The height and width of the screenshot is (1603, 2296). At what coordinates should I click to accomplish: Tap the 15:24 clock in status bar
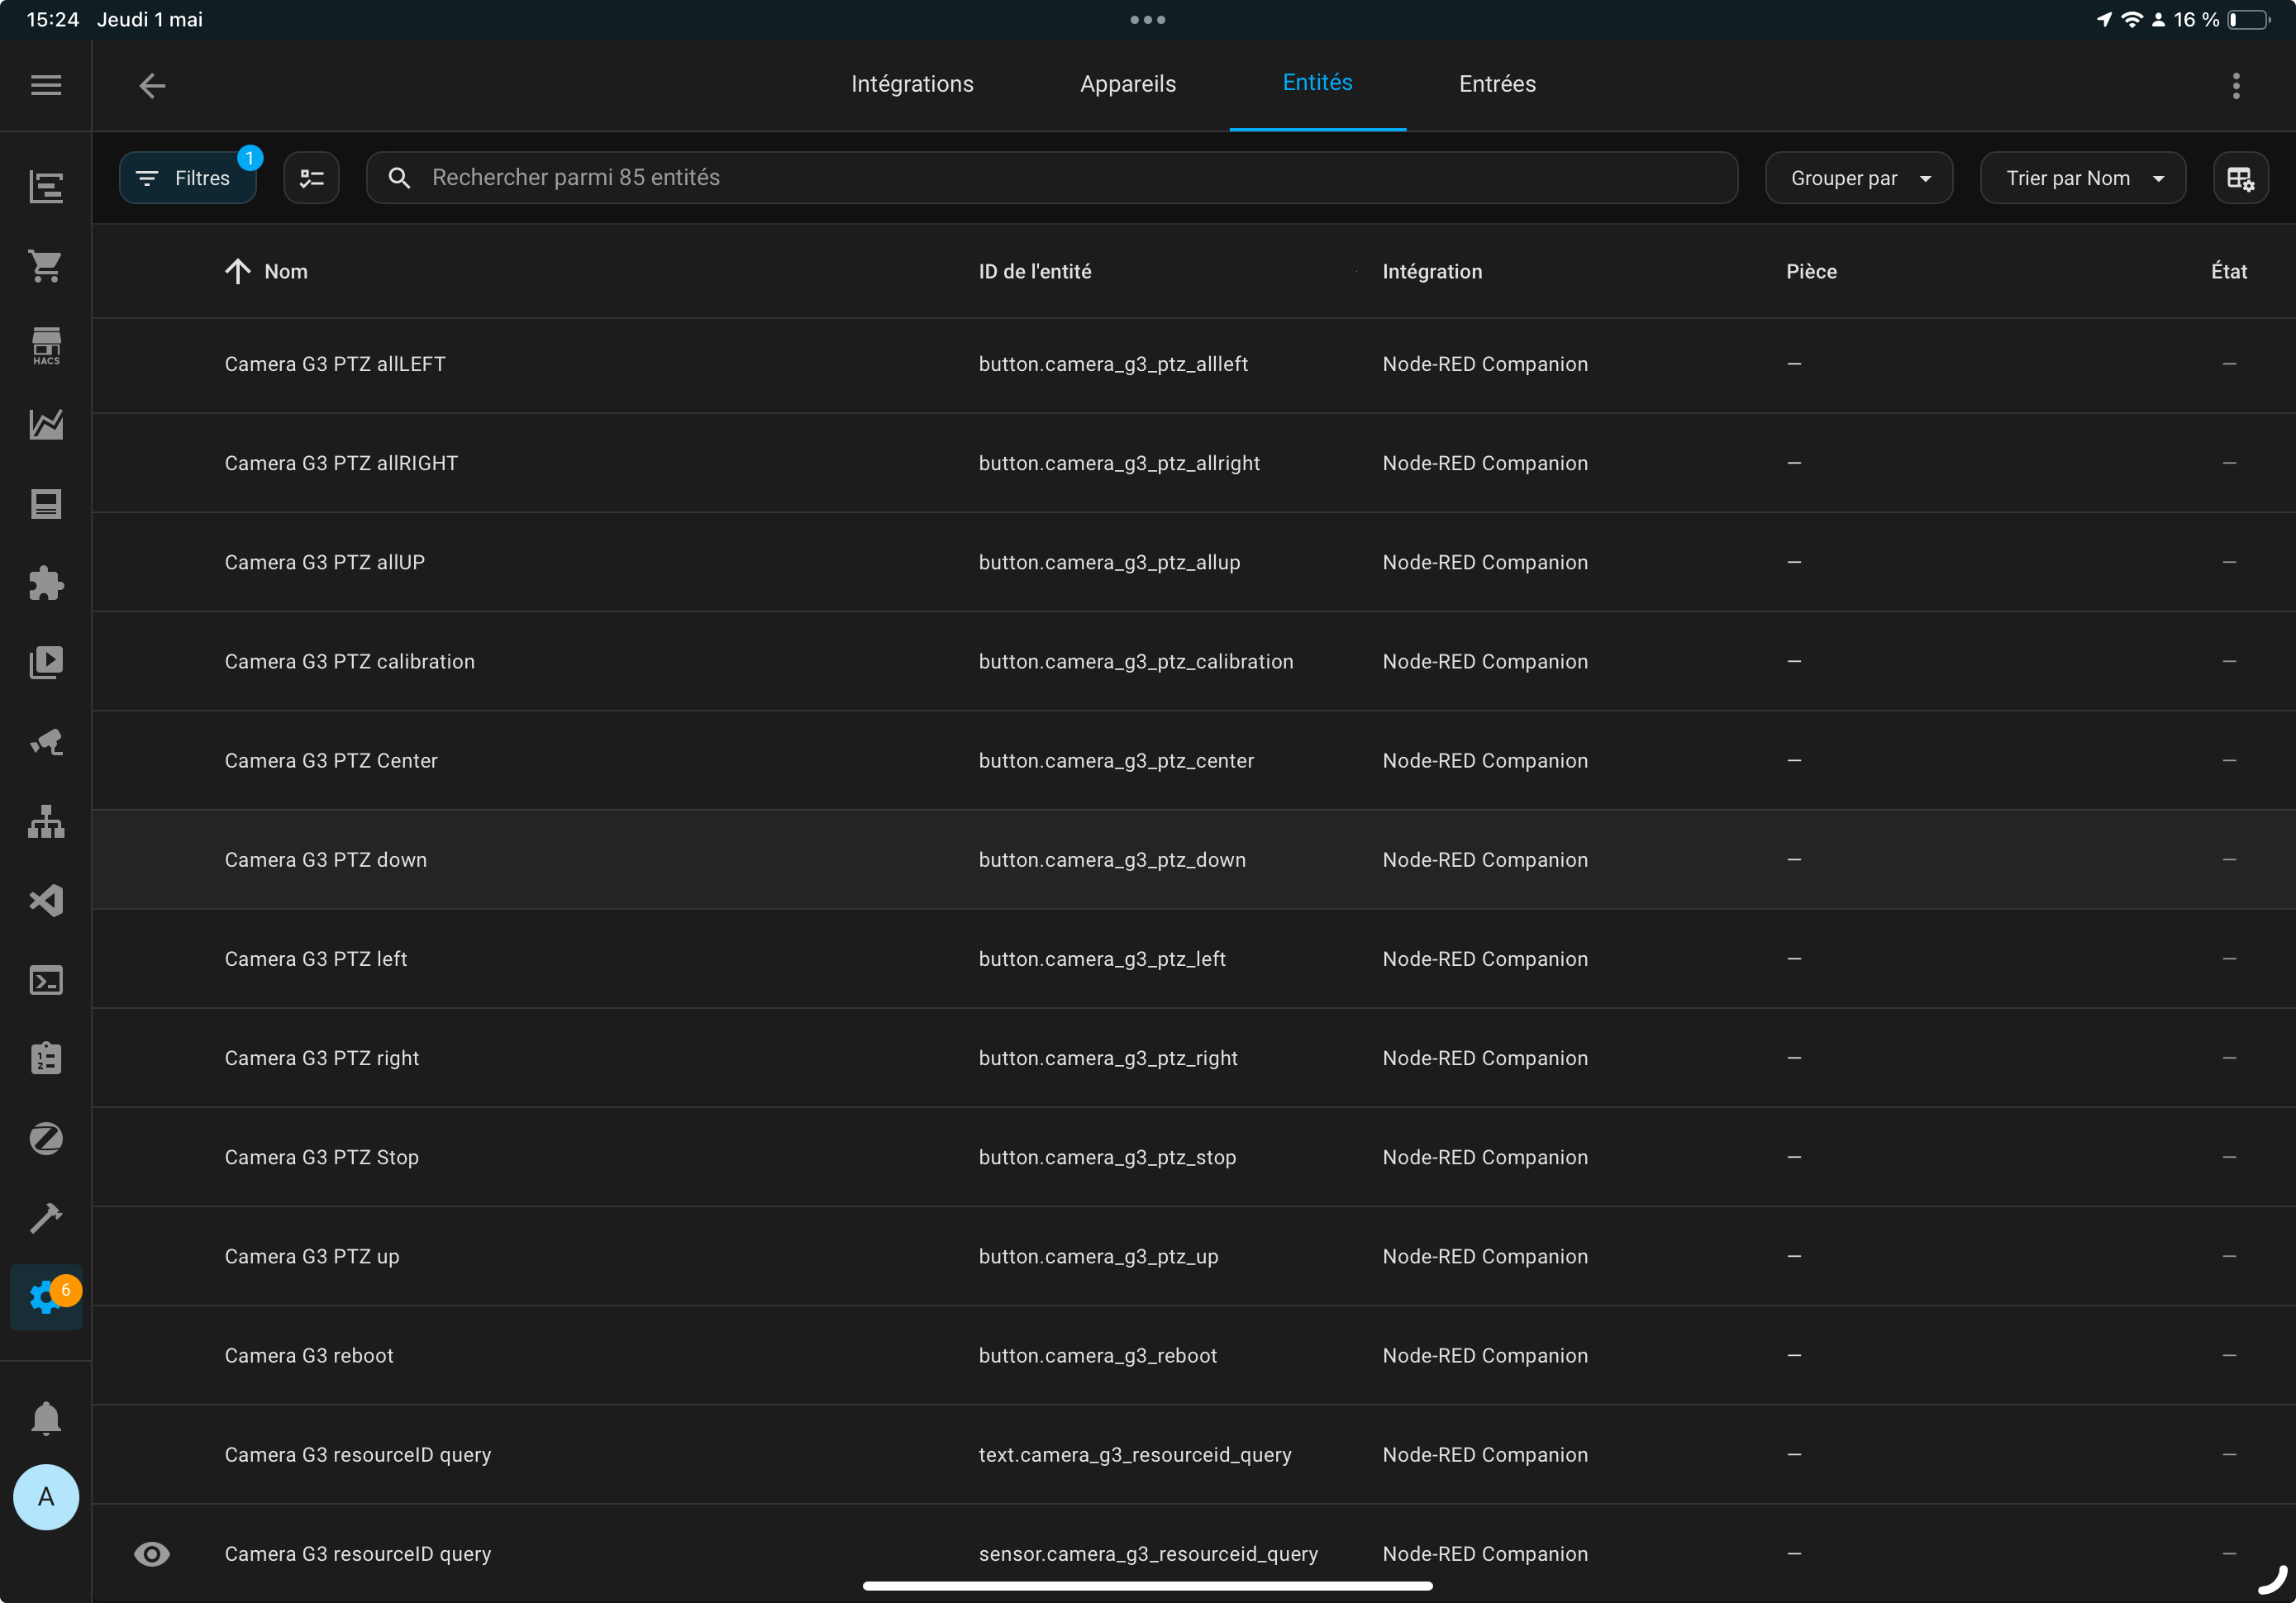(52, 19)
